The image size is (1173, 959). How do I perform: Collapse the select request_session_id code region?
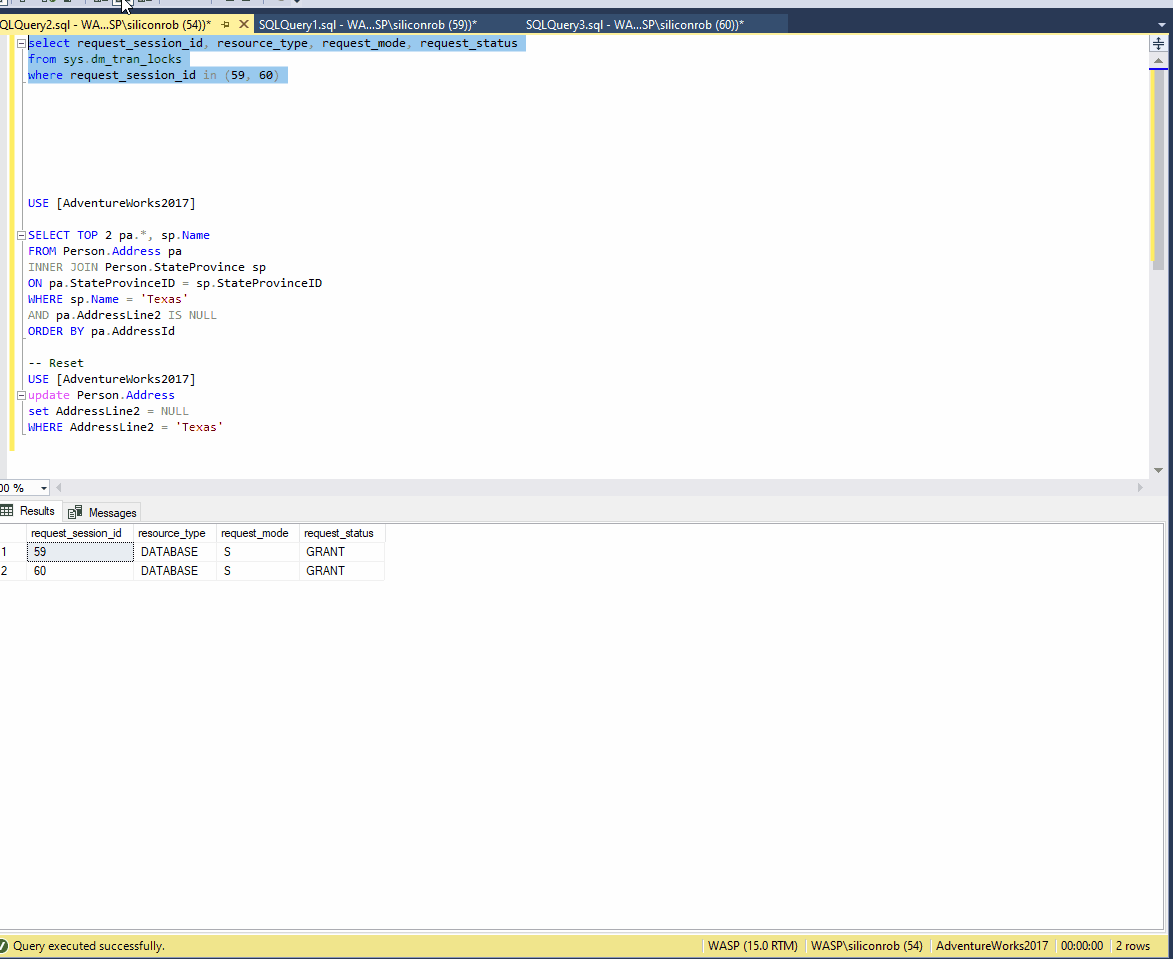19,42
